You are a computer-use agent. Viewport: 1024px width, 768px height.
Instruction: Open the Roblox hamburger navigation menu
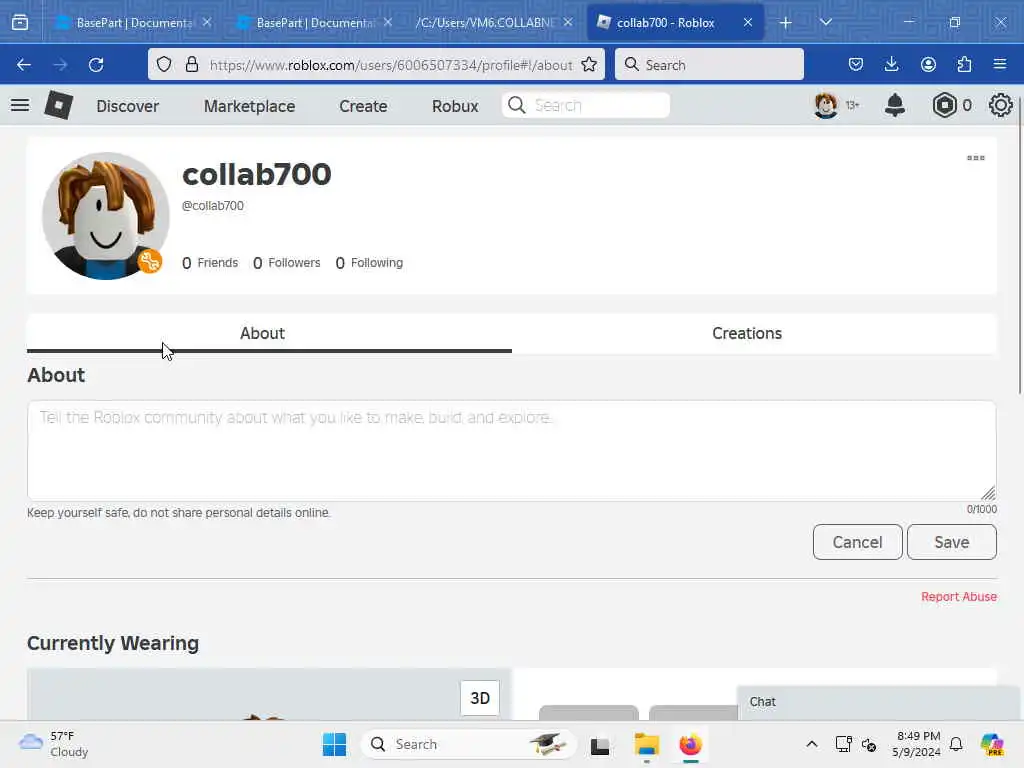point(20,105)
